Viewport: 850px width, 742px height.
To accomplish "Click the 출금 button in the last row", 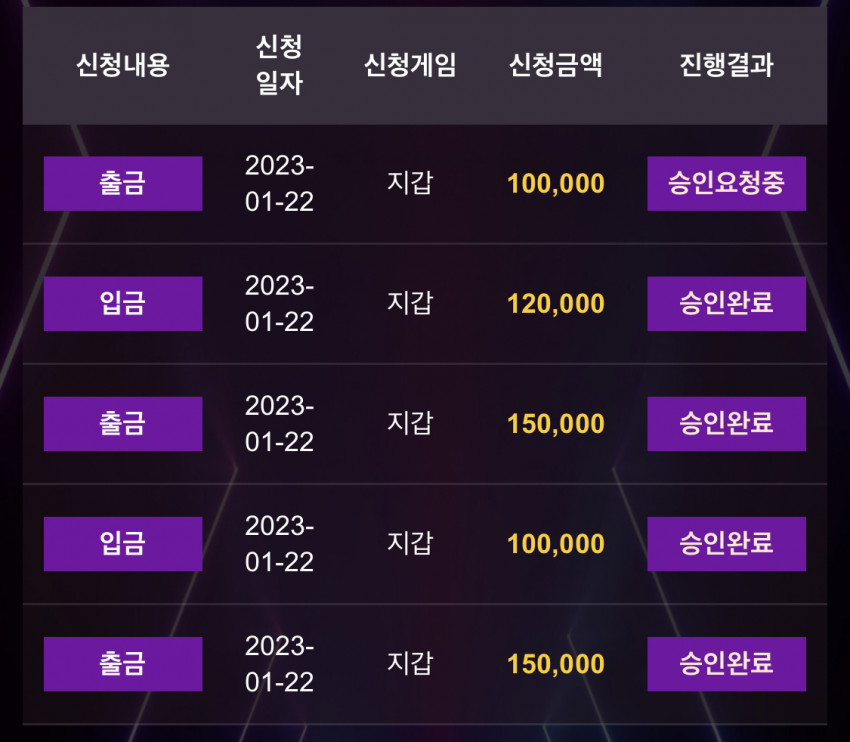I will pos(123,664).
